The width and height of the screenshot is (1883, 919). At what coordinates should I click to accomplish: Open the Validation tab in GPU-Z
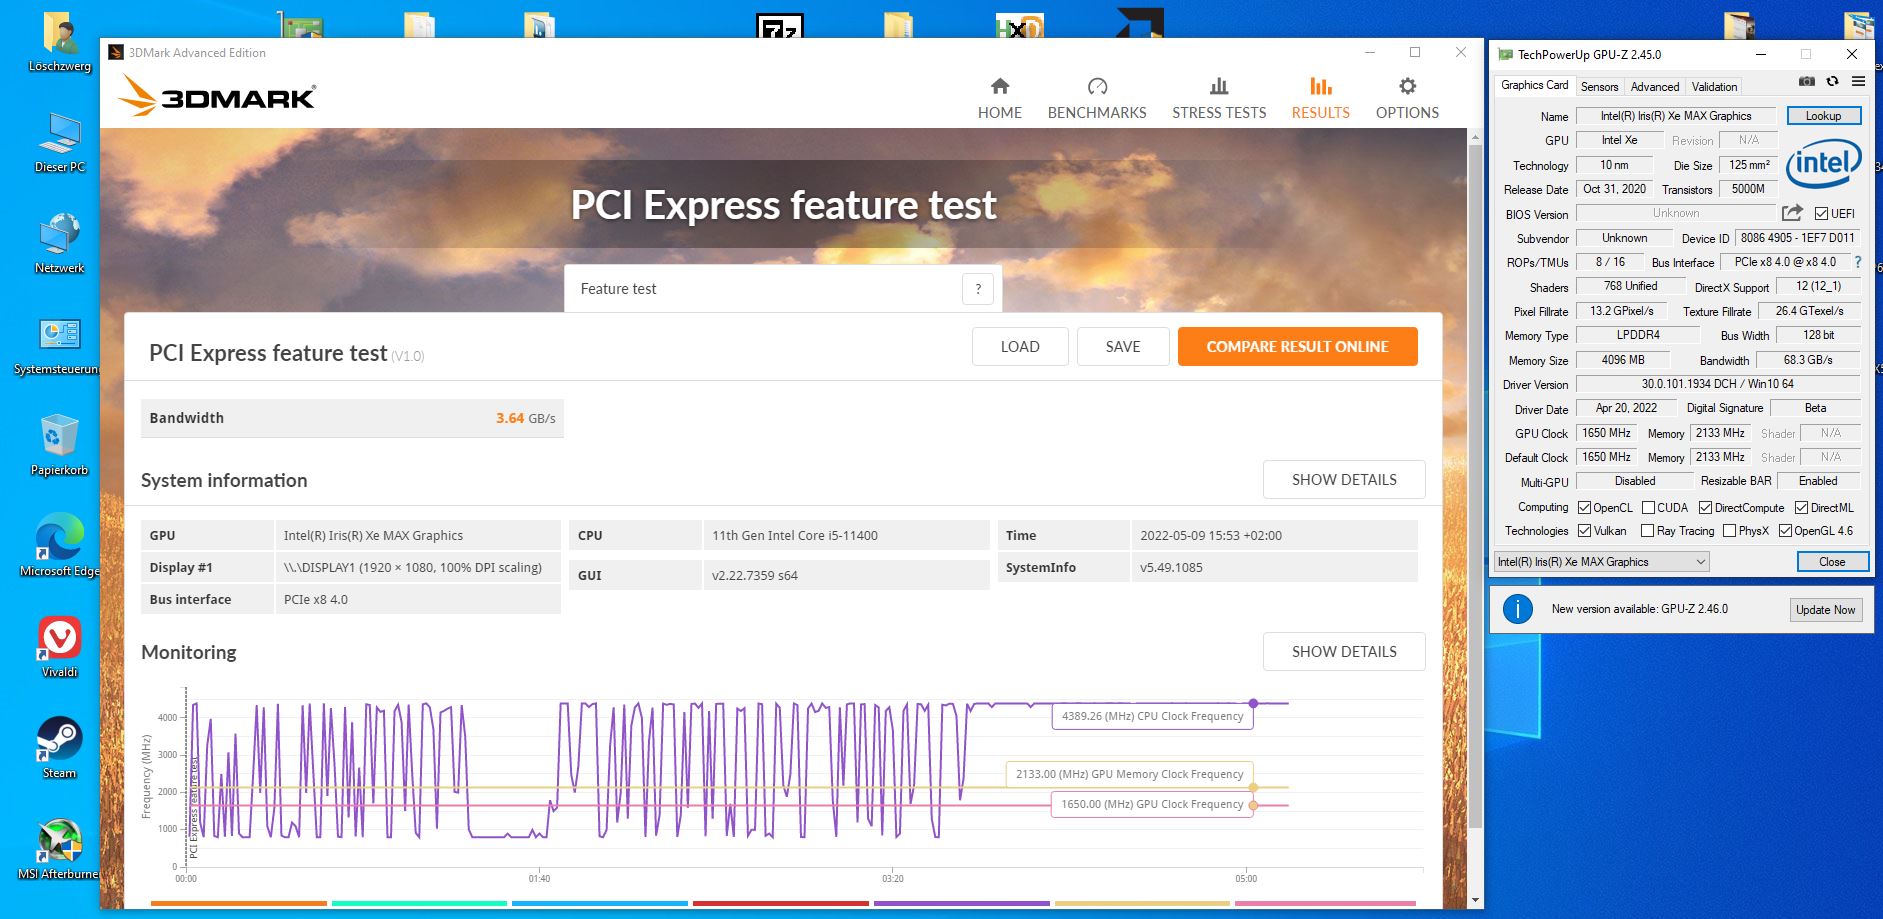[x=1714, y=87]
